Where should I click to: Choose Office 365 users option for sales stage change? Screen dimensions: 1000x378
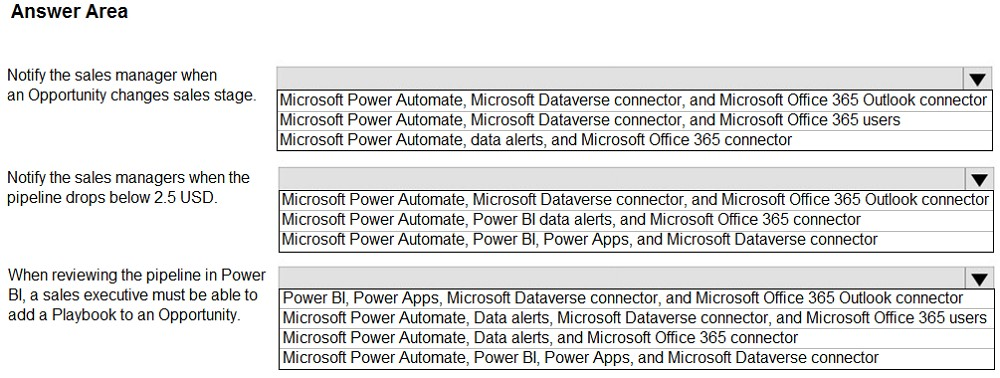click(x=633, y=119)
